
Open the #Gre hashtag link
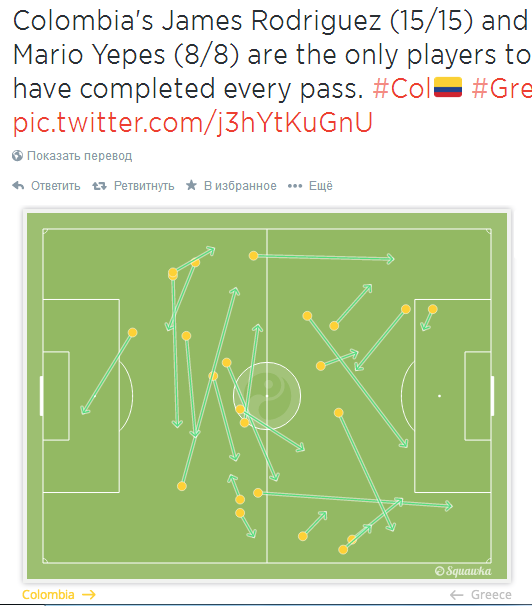pyautogui.click(x=502, y=89)
